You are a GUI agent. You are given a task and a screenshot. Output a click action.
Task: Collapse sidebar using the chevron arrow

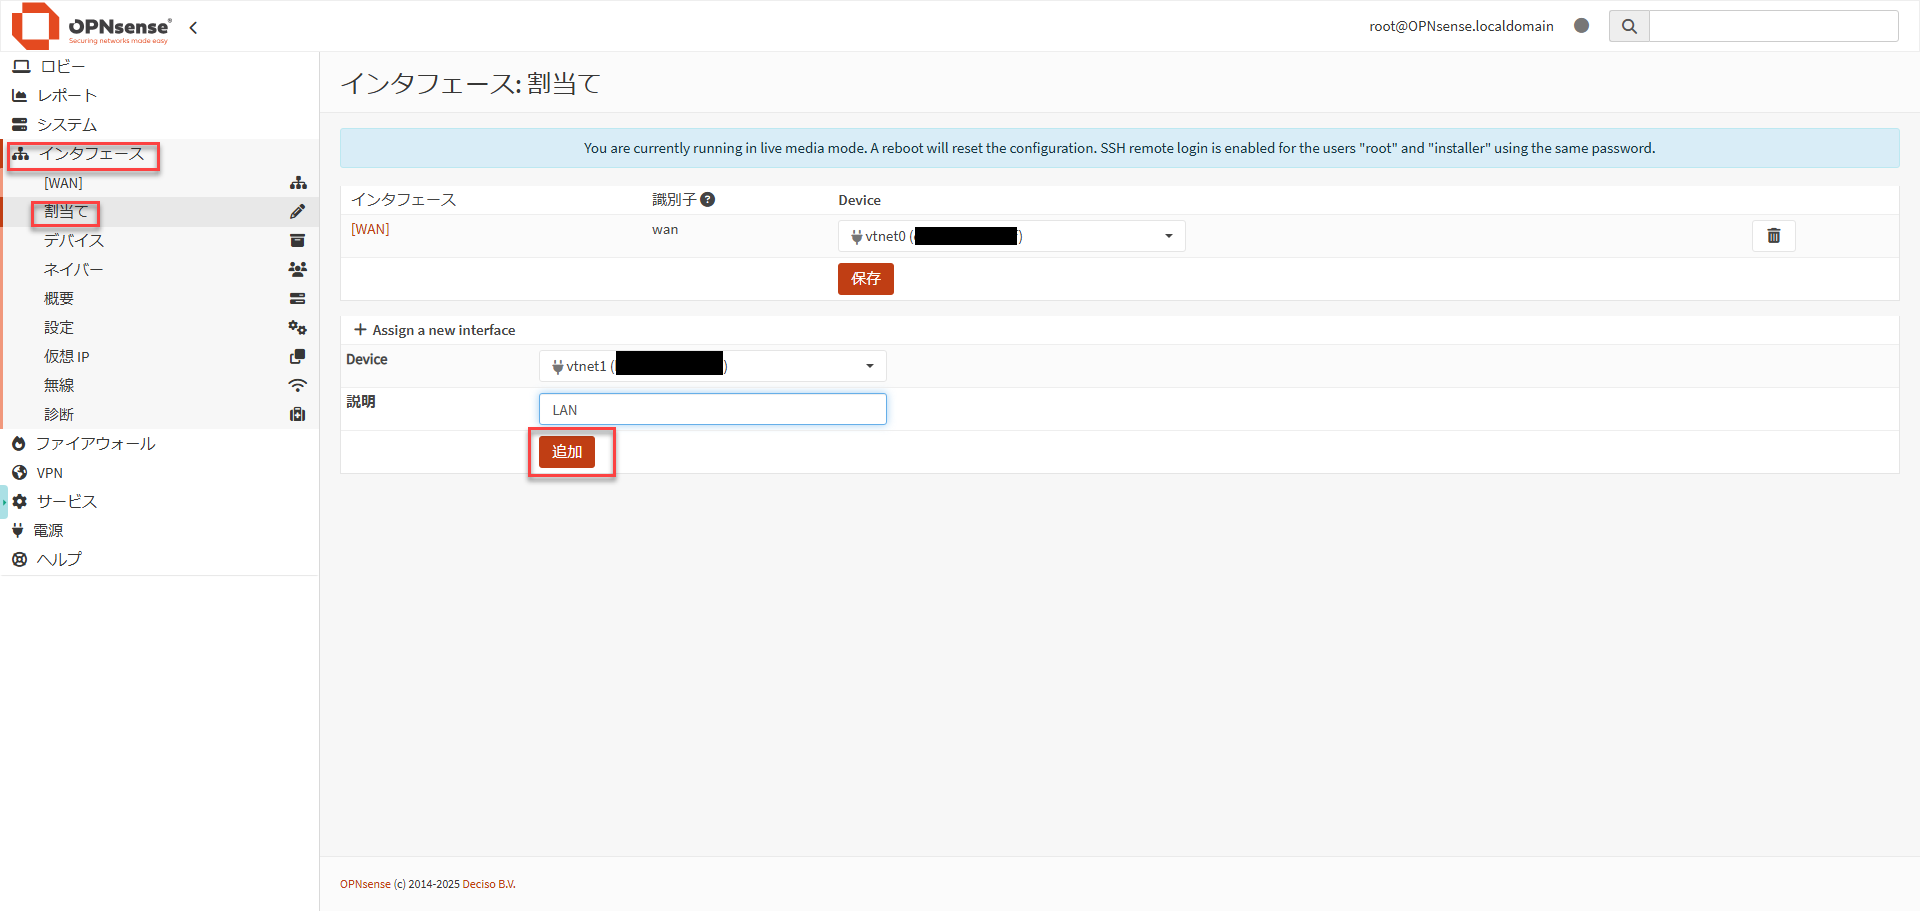coord(193,28)
